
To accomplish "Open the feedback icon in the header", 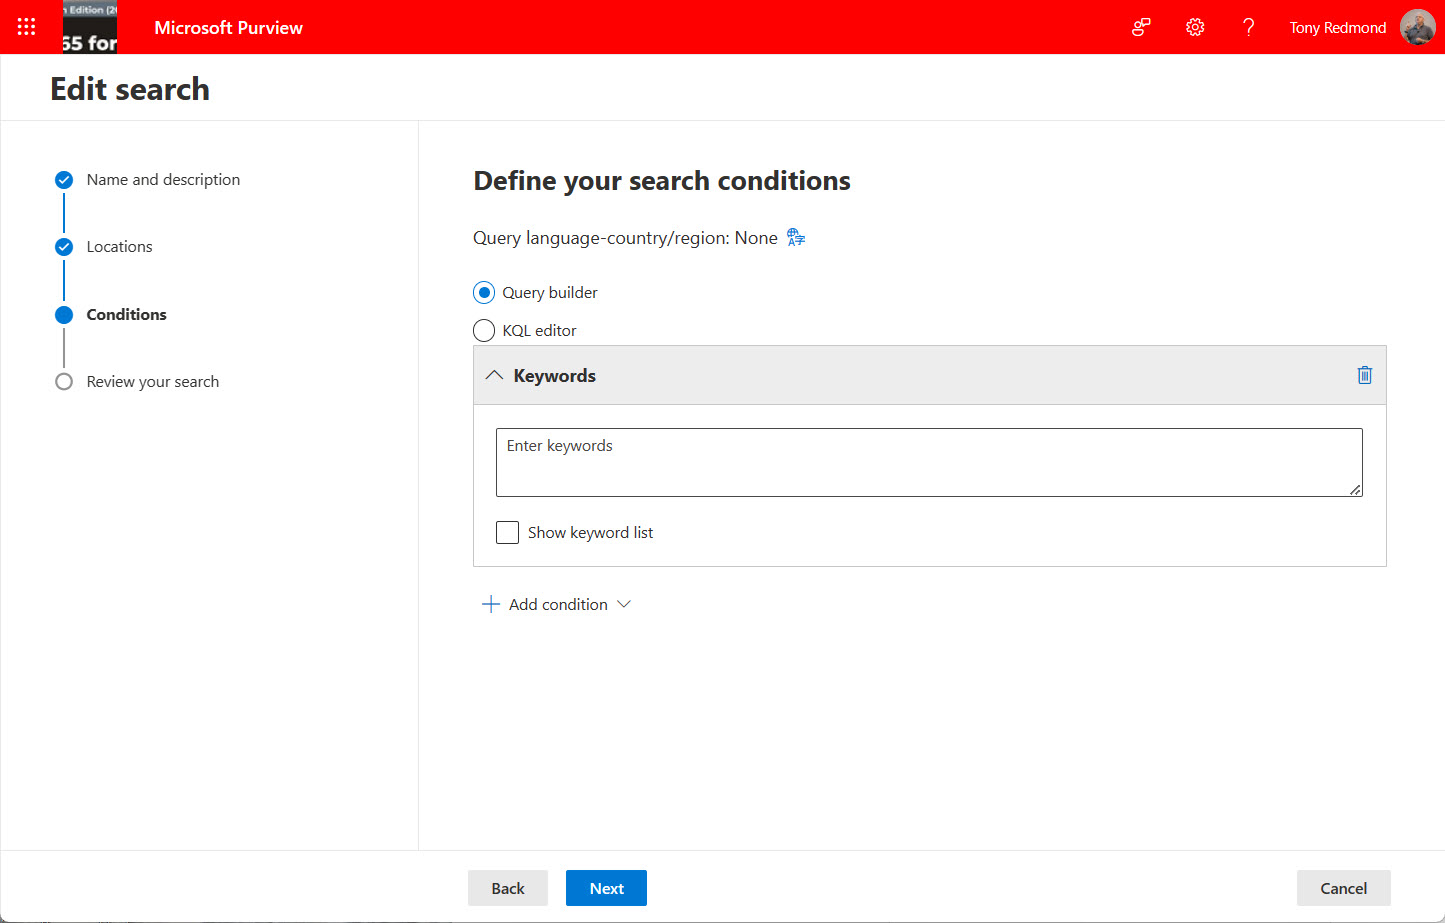I will (x=1141, y=27).
